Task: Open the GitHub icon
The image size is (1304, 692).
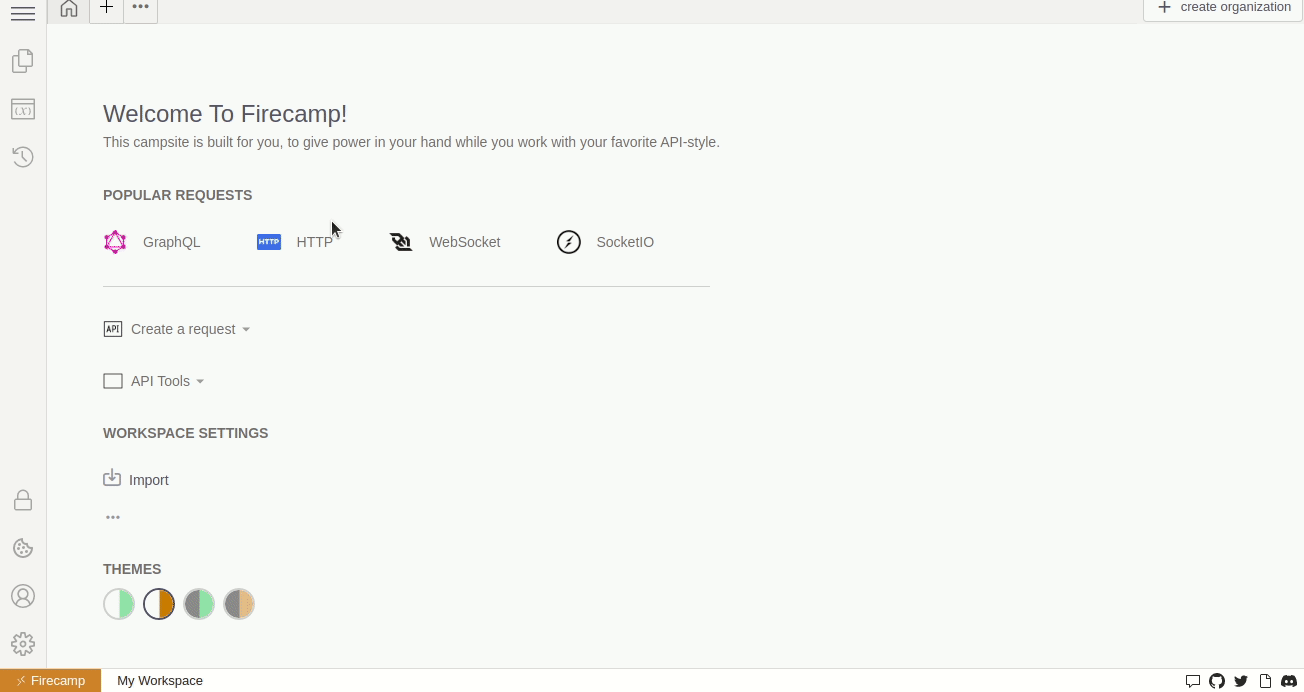Action: pos(1217,681)
